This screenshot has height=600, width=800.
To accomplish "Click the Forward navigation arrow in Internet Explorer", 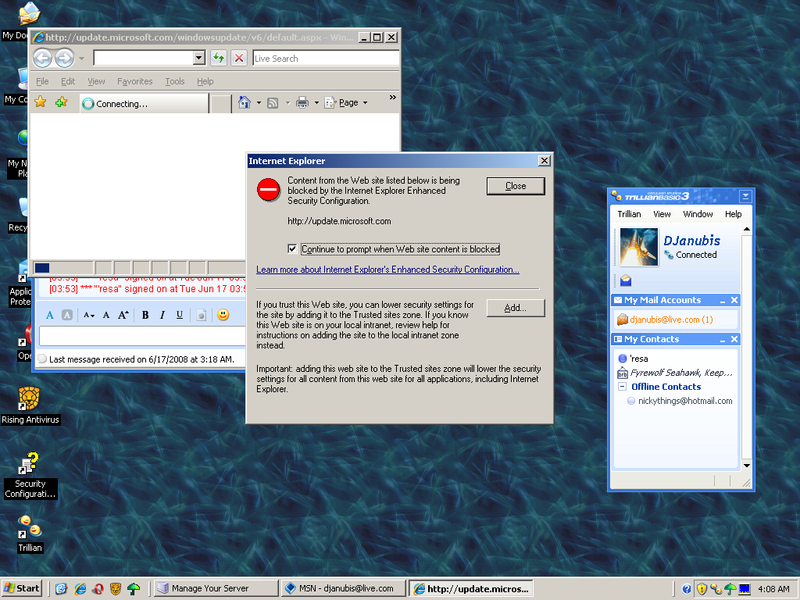I will (64, 58).
